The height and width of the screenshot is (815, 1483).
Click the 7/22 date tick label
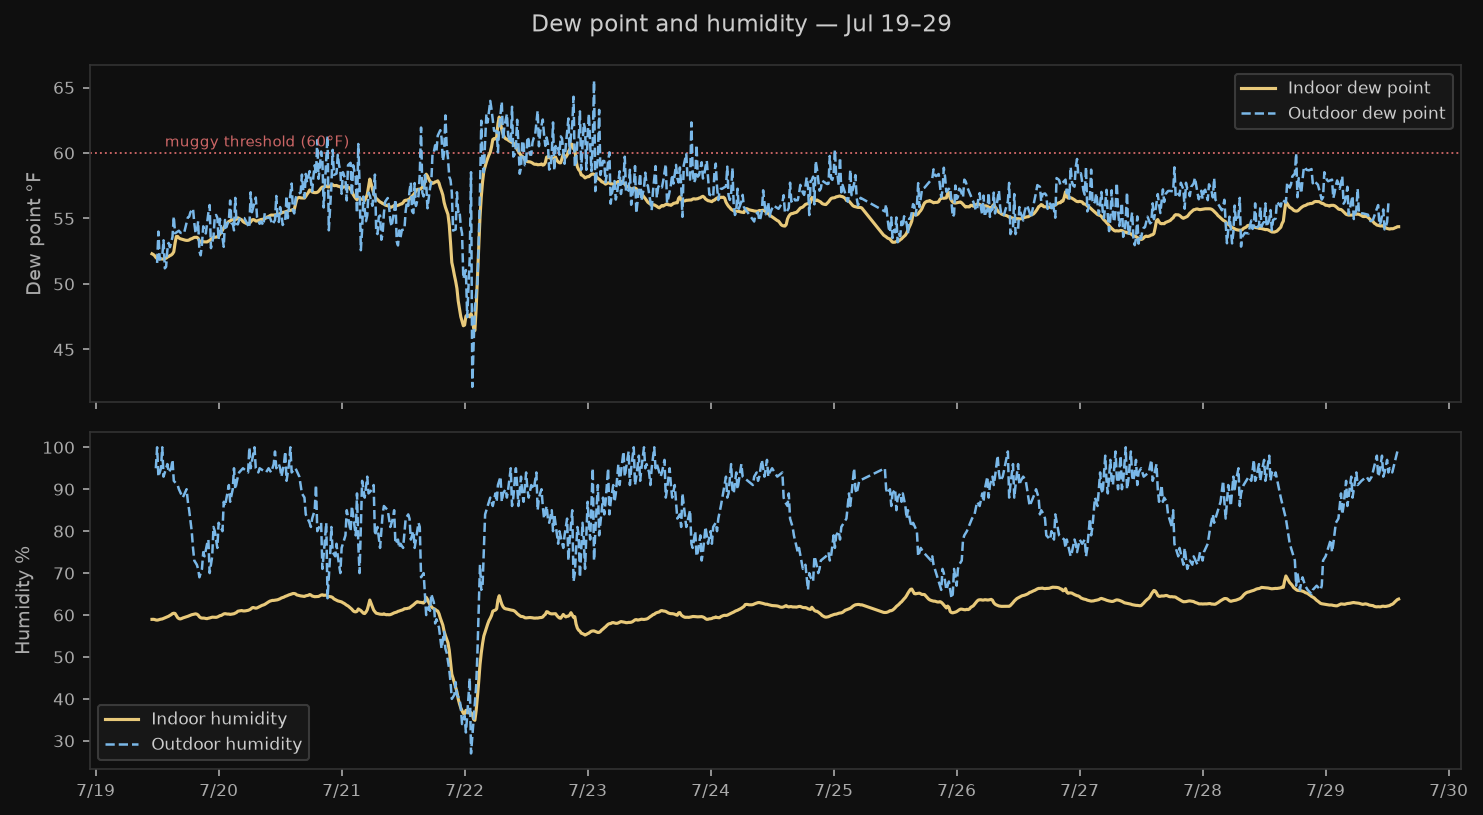pyautogui.click(x=465, y=790)
